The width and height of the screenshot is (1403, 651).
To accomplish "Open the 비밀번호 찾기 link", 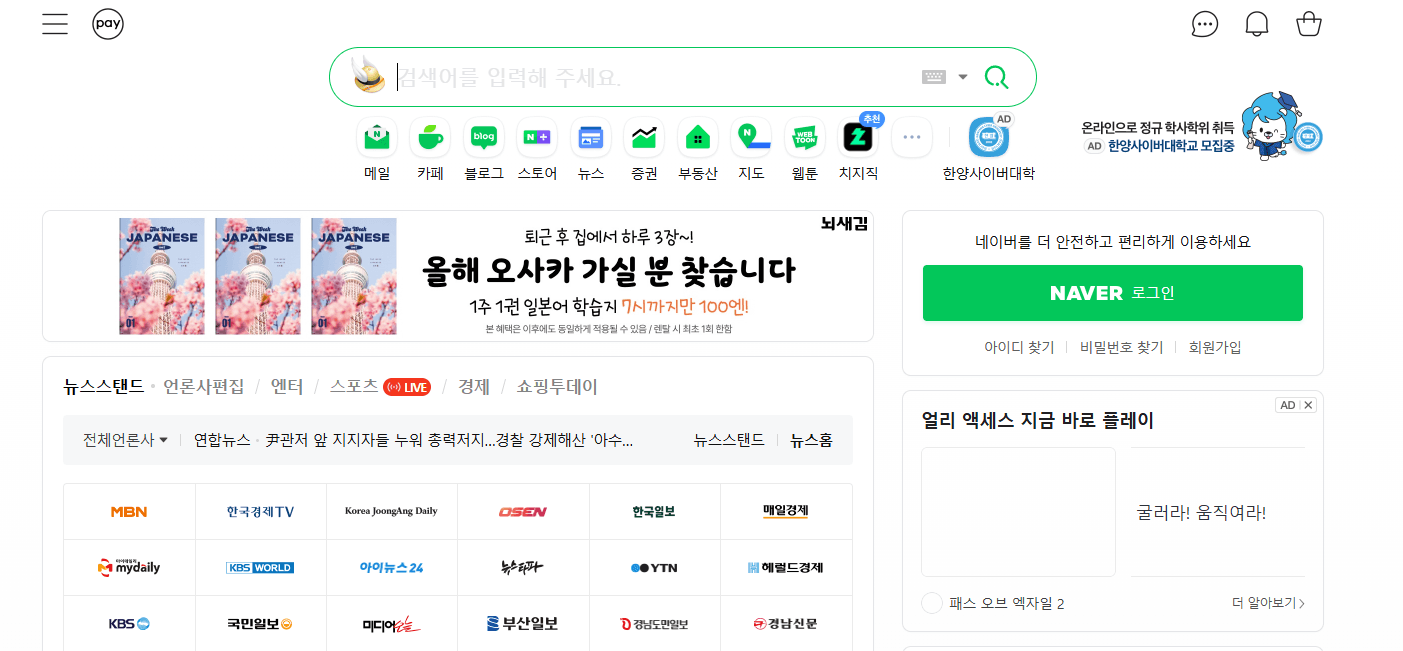I will pos(1122,347).
